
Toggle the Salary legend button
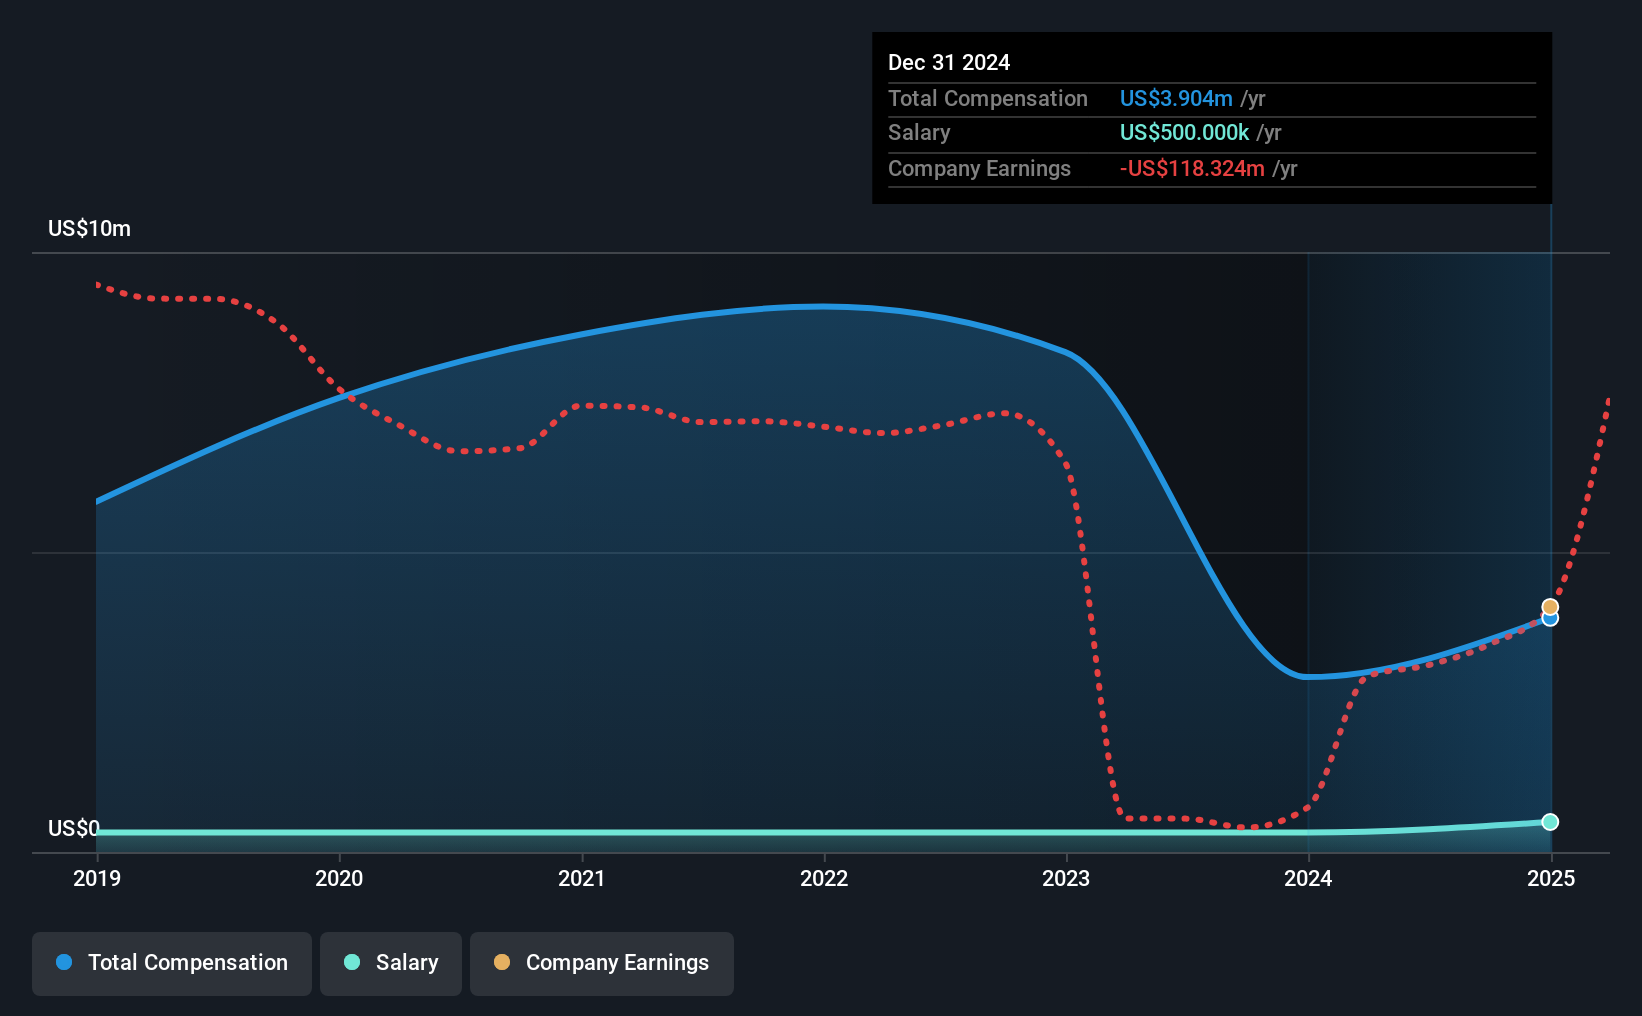point(391,963)
